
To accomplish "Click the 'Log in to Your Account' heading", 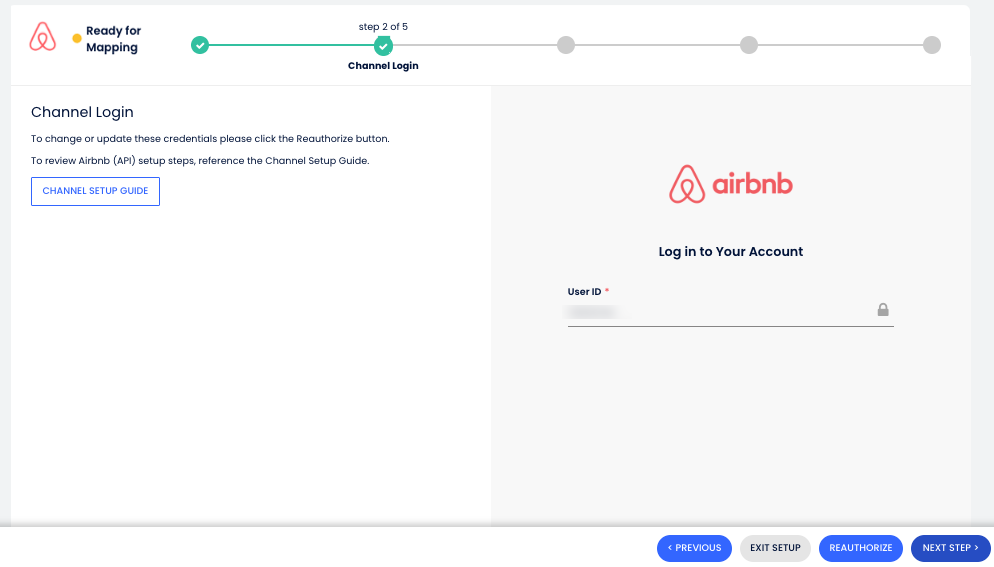I will [x=730, y=251].
